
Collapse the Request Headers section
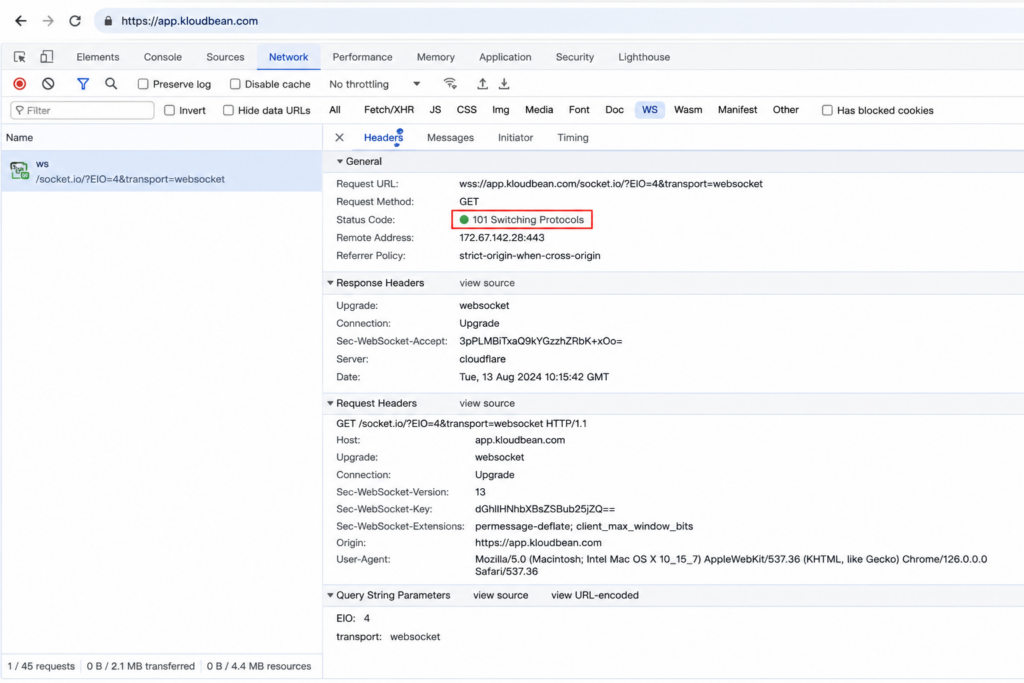click(330, 403)
